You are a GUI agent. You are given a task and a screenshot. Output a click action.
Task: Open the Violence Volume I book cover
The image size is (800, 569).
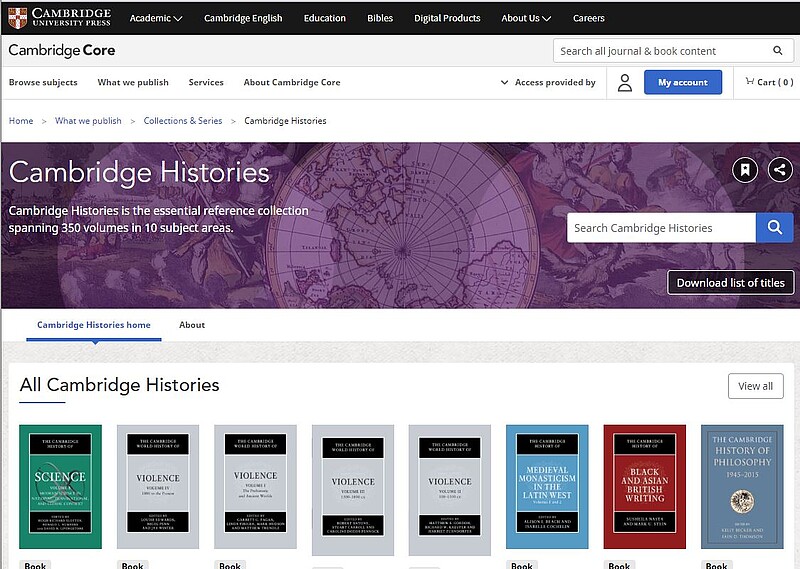tap(255, 487)
